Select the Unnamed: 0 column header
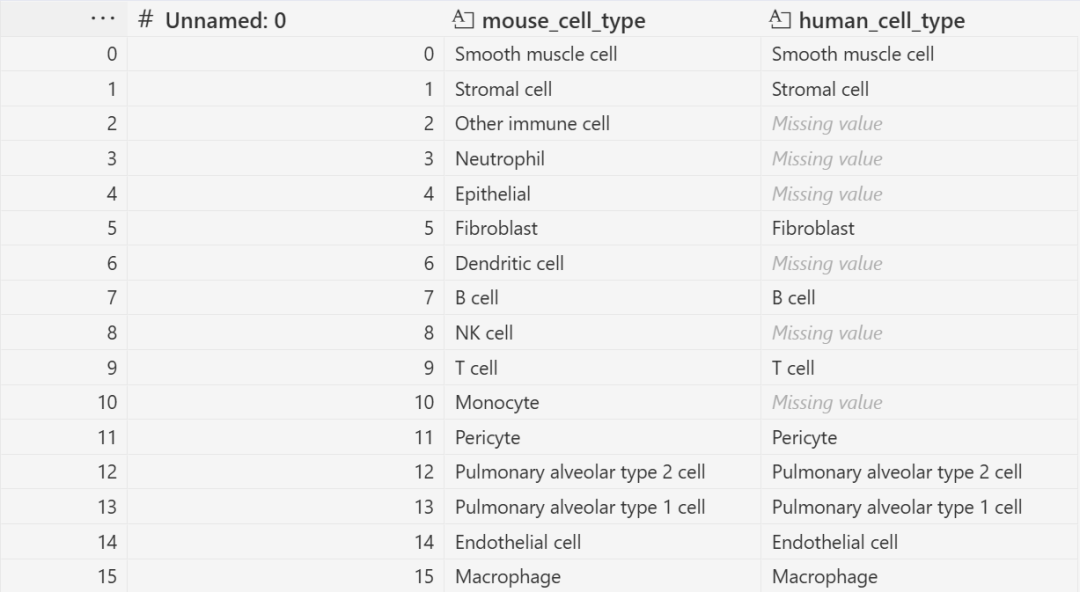The height and width of the screenshot is (592, 1080). [225, 20]
